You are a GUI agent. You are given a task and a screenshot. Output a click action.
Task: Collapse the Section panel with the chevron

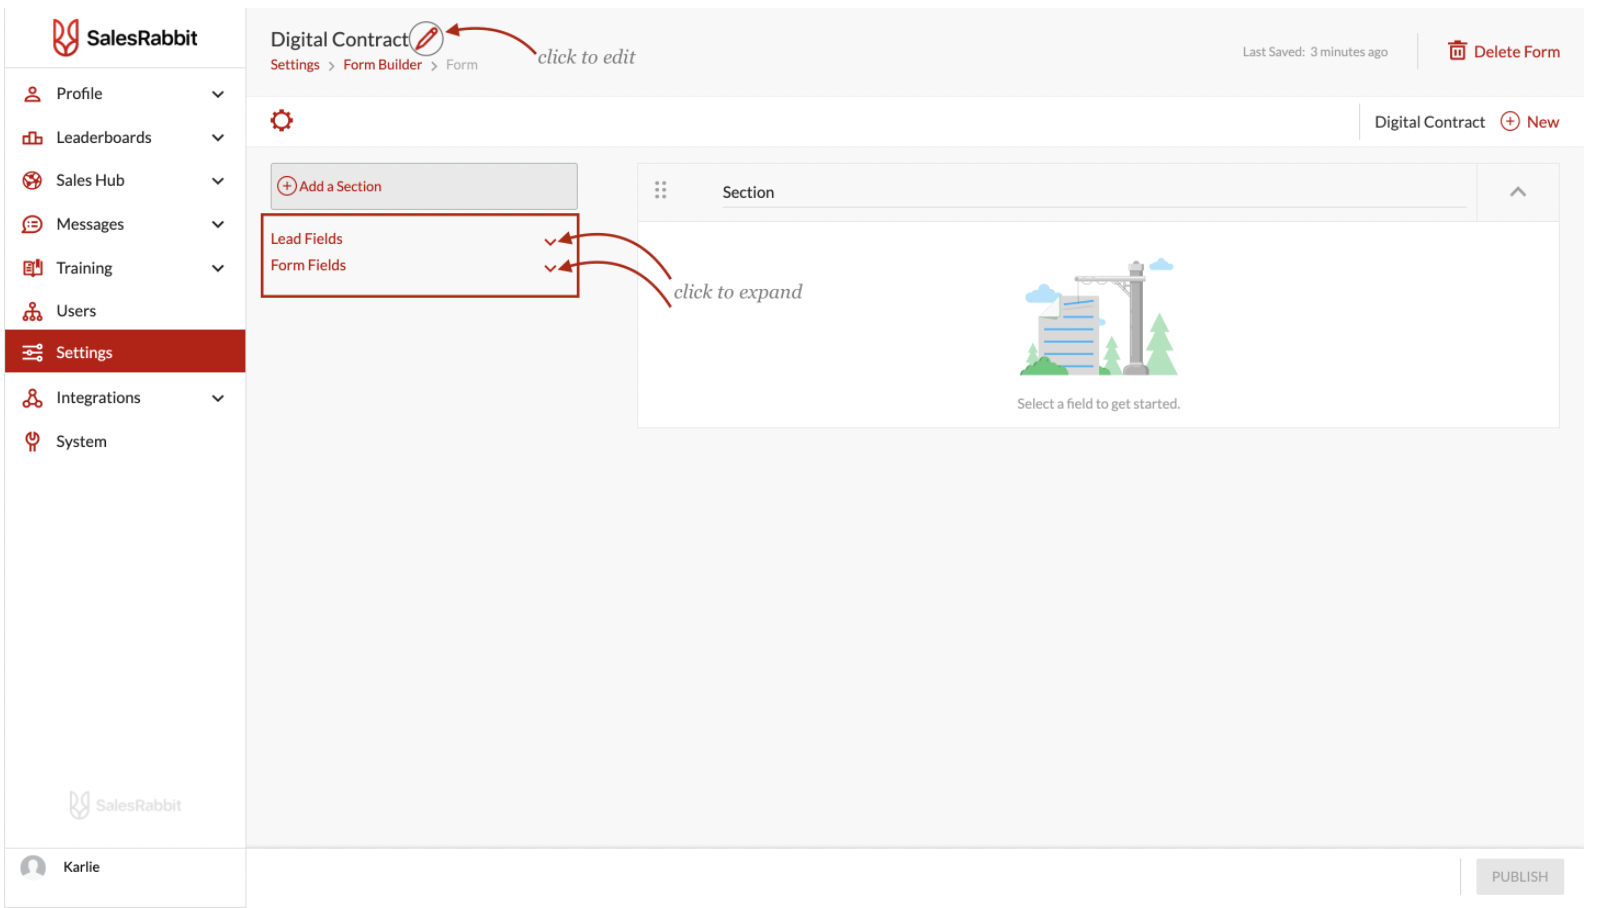coord(1517,192)
